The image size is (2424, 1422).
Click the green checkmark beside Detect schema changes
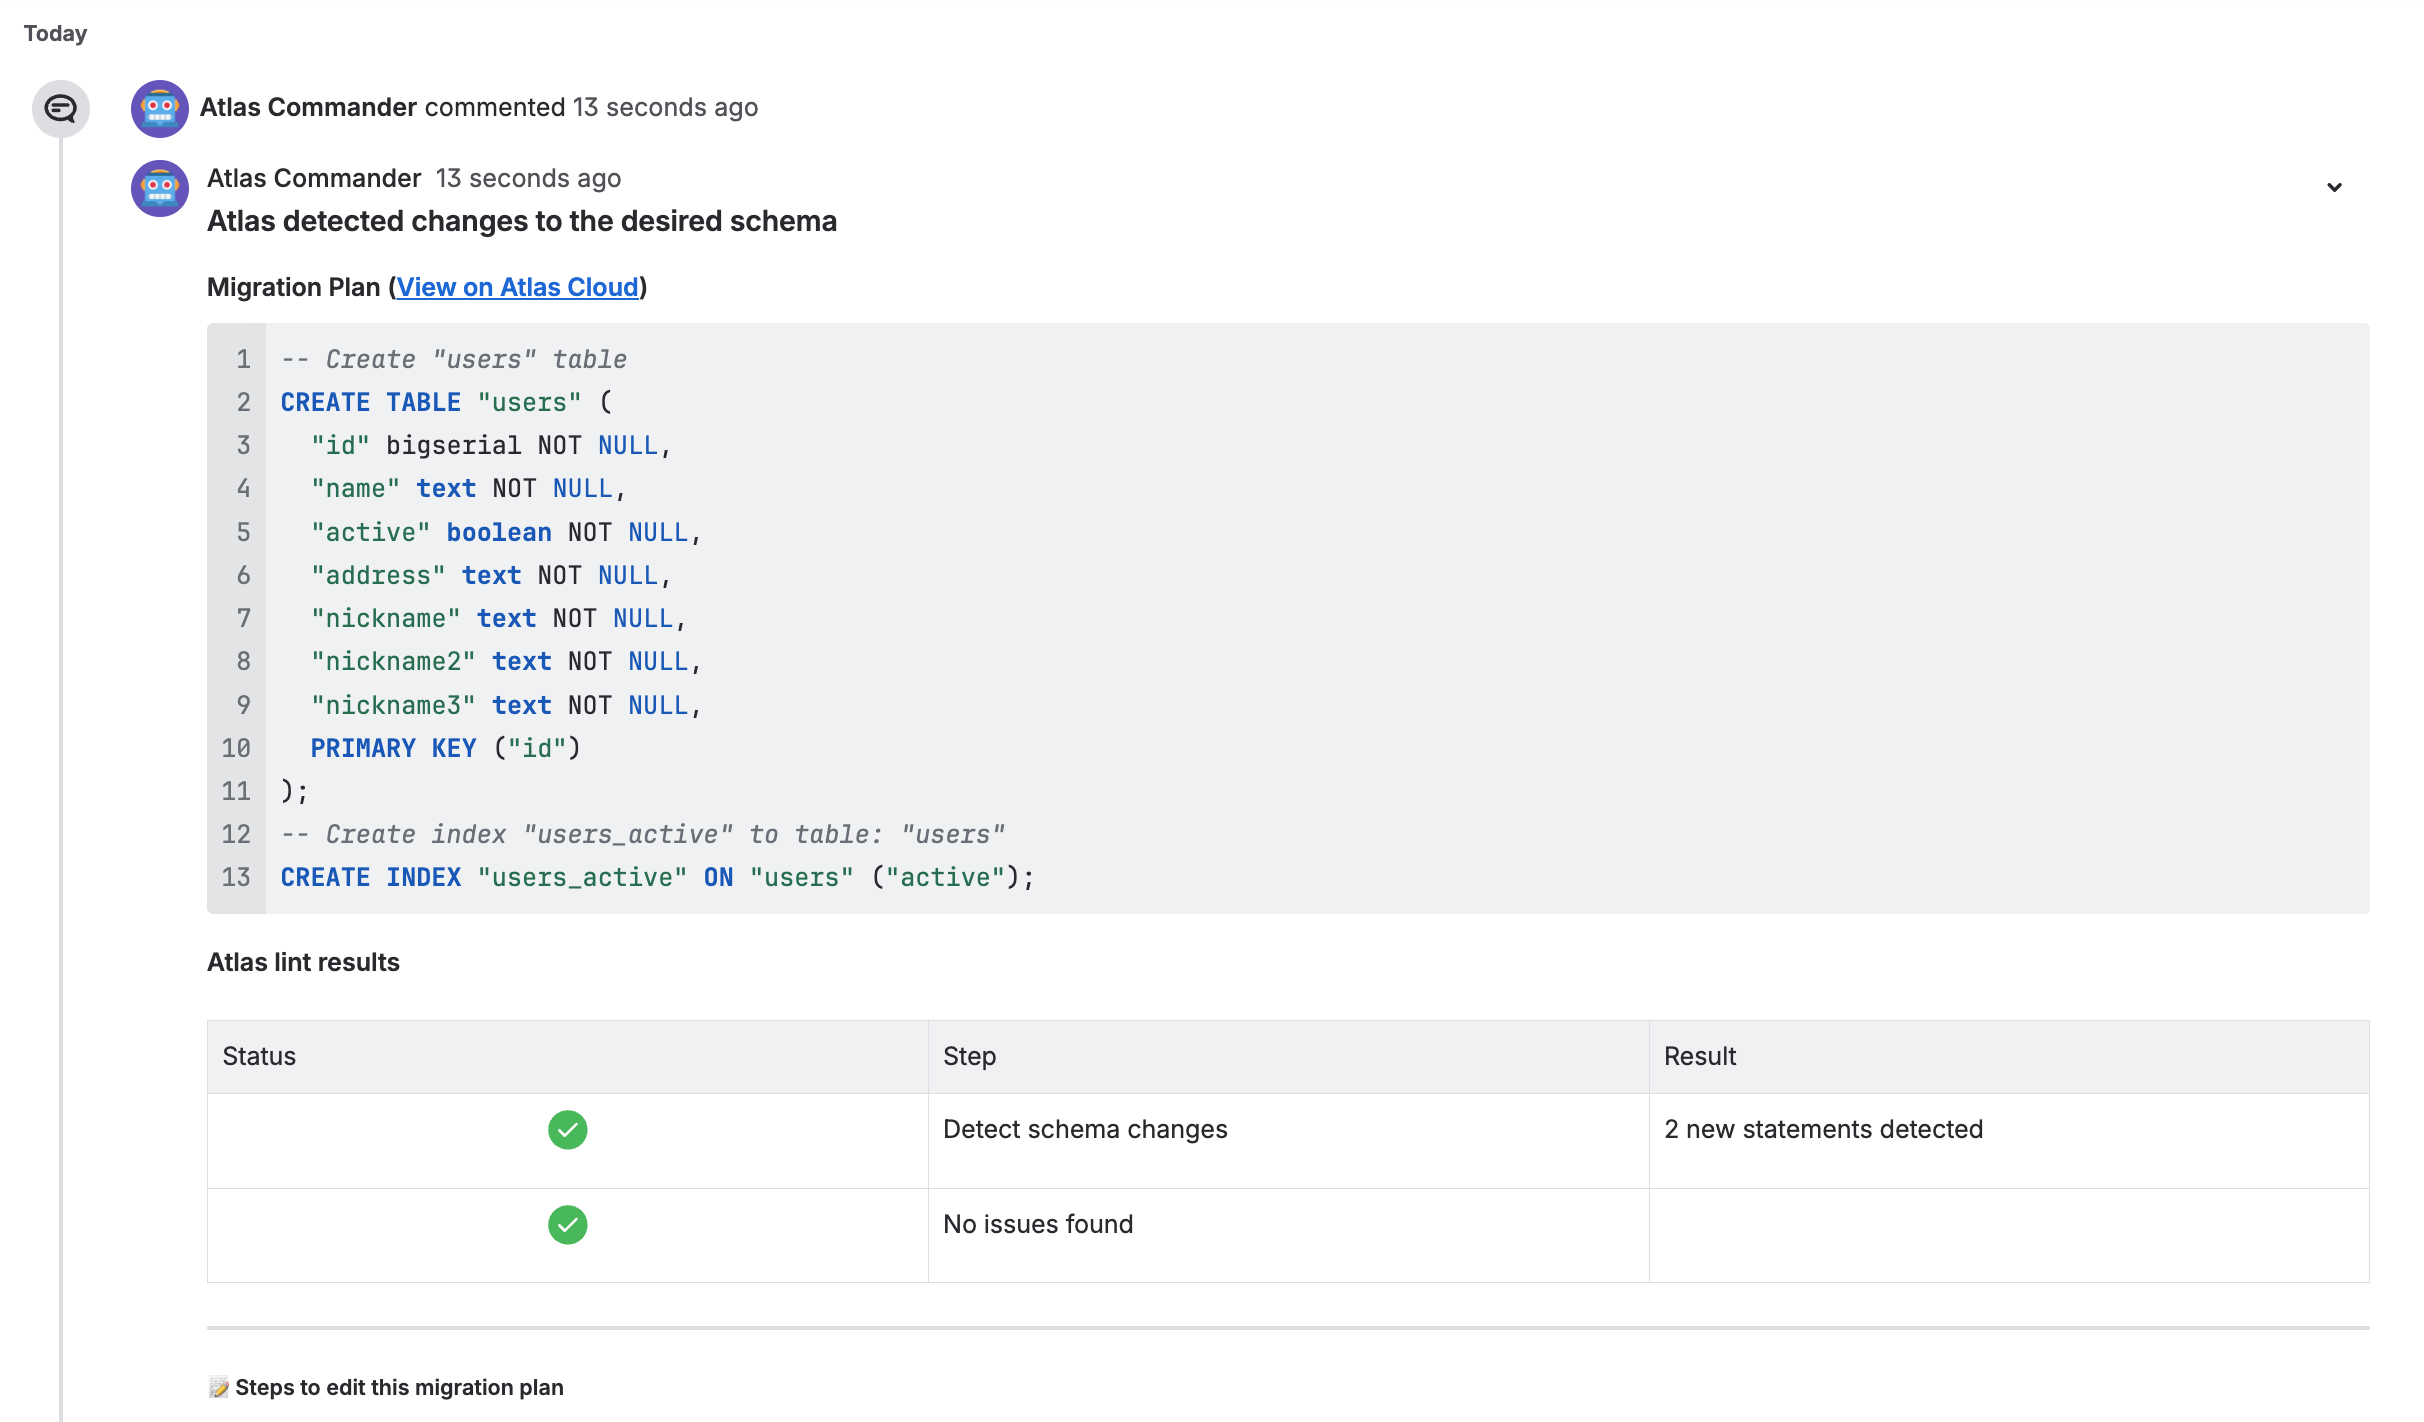pyautogui.click(x=567, y=1130)
